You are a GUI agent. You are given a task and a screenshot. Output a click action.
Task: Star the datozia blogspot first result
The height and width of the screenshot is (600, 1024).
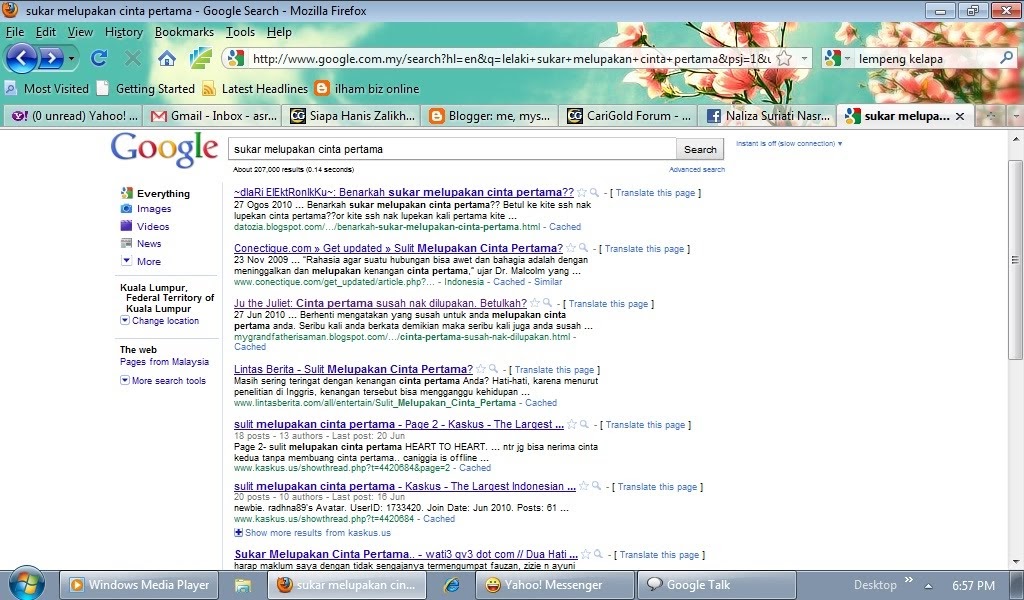pos(582,193)
